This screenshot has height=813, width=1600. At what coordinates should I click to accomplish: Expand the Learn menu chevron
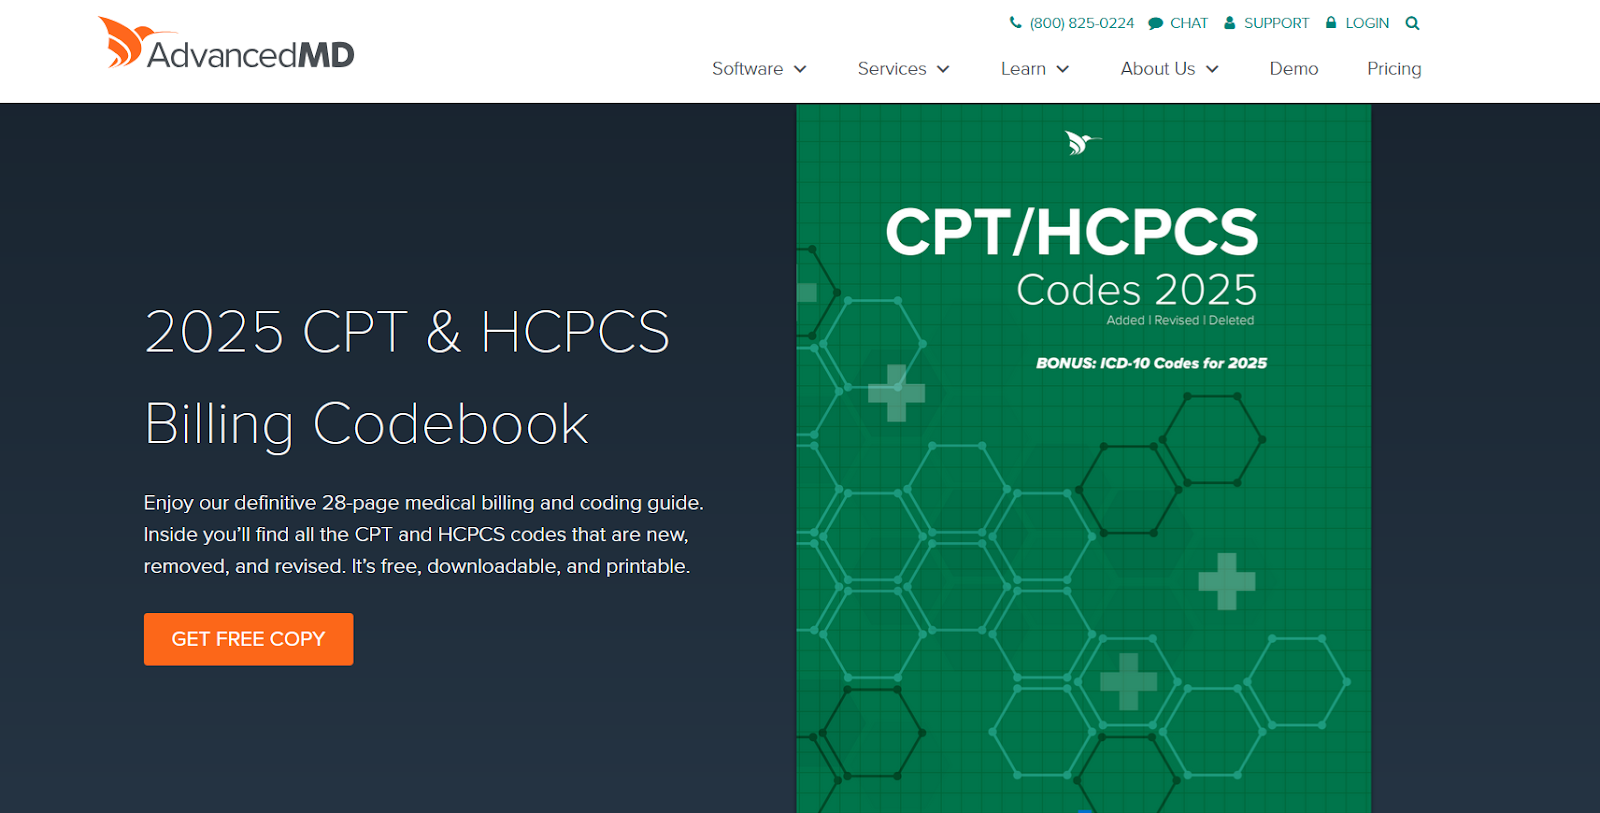click(x=1063, y=69)
